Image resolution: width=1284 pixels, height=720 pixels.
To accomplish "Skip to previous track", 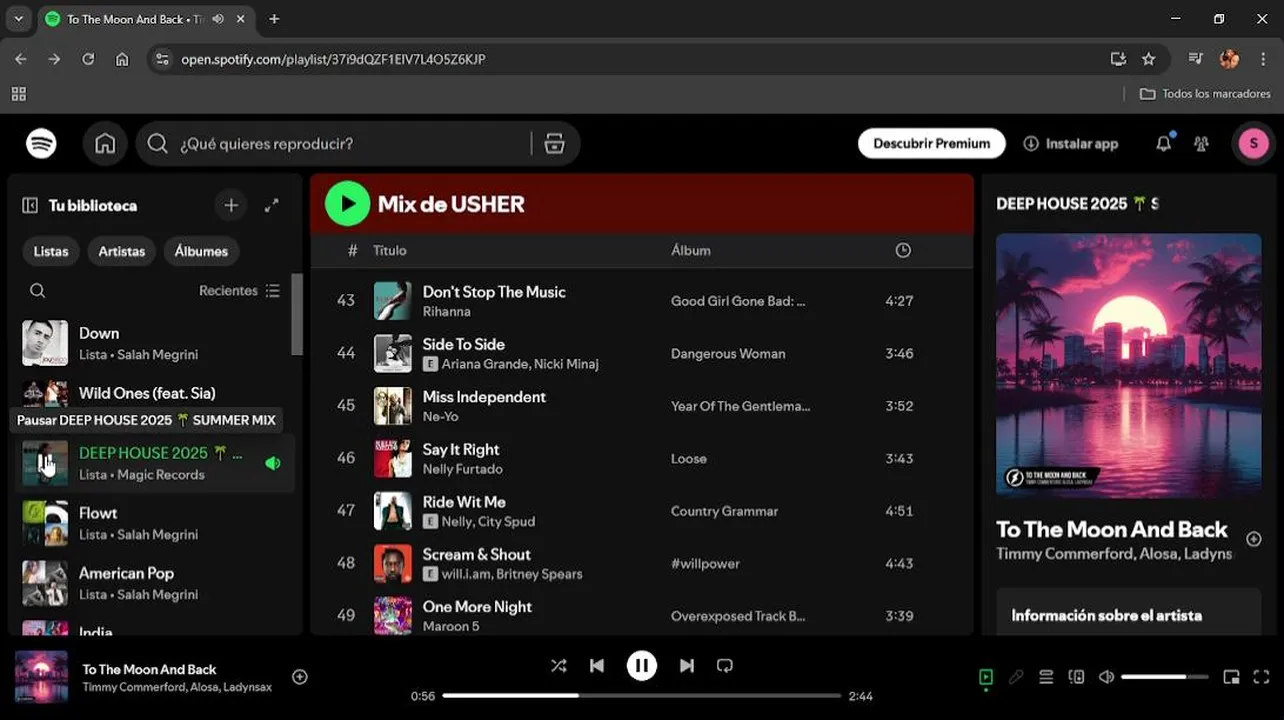I will pyautogui.click(x=596, y=666).
